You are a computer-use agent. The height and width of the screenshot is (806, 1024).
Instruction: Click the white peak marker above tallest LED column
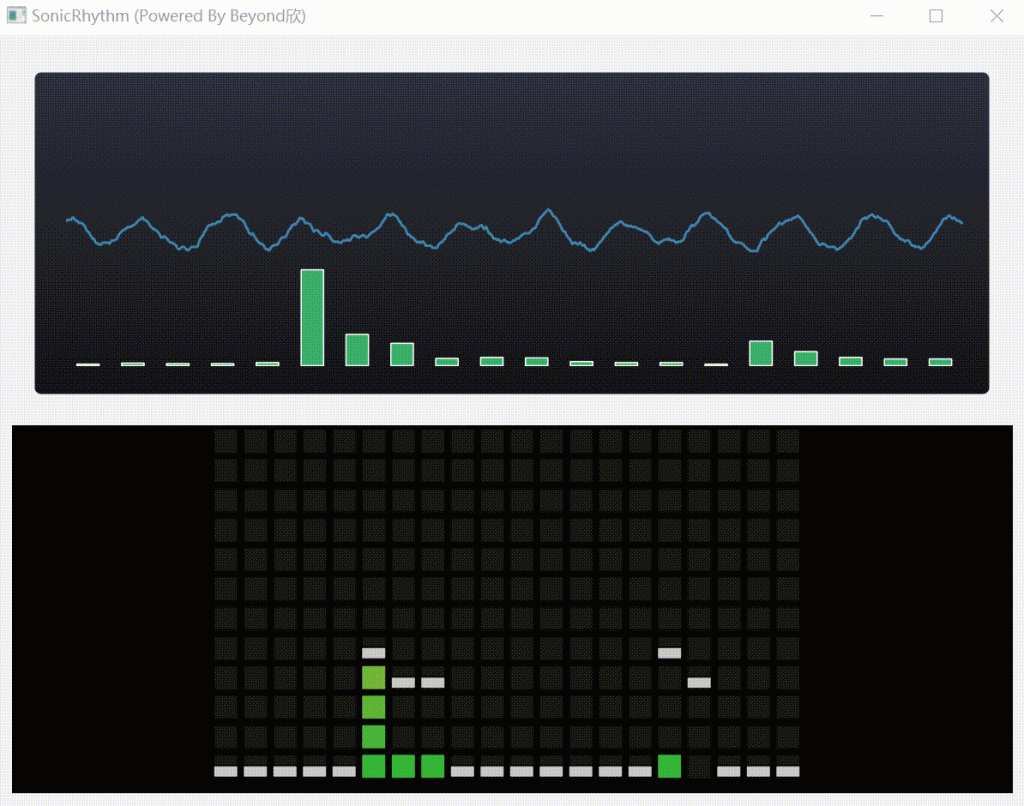[373, 653]
